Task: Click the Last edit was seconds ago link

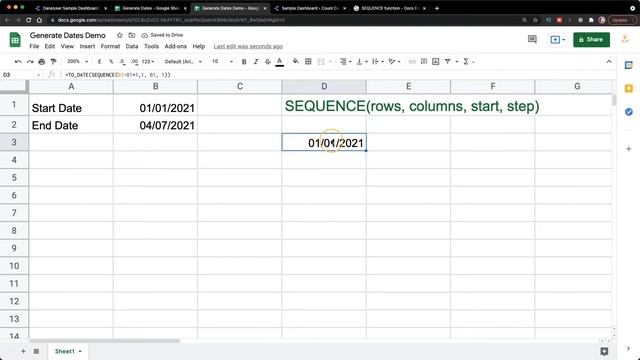Action: (248, 47)
